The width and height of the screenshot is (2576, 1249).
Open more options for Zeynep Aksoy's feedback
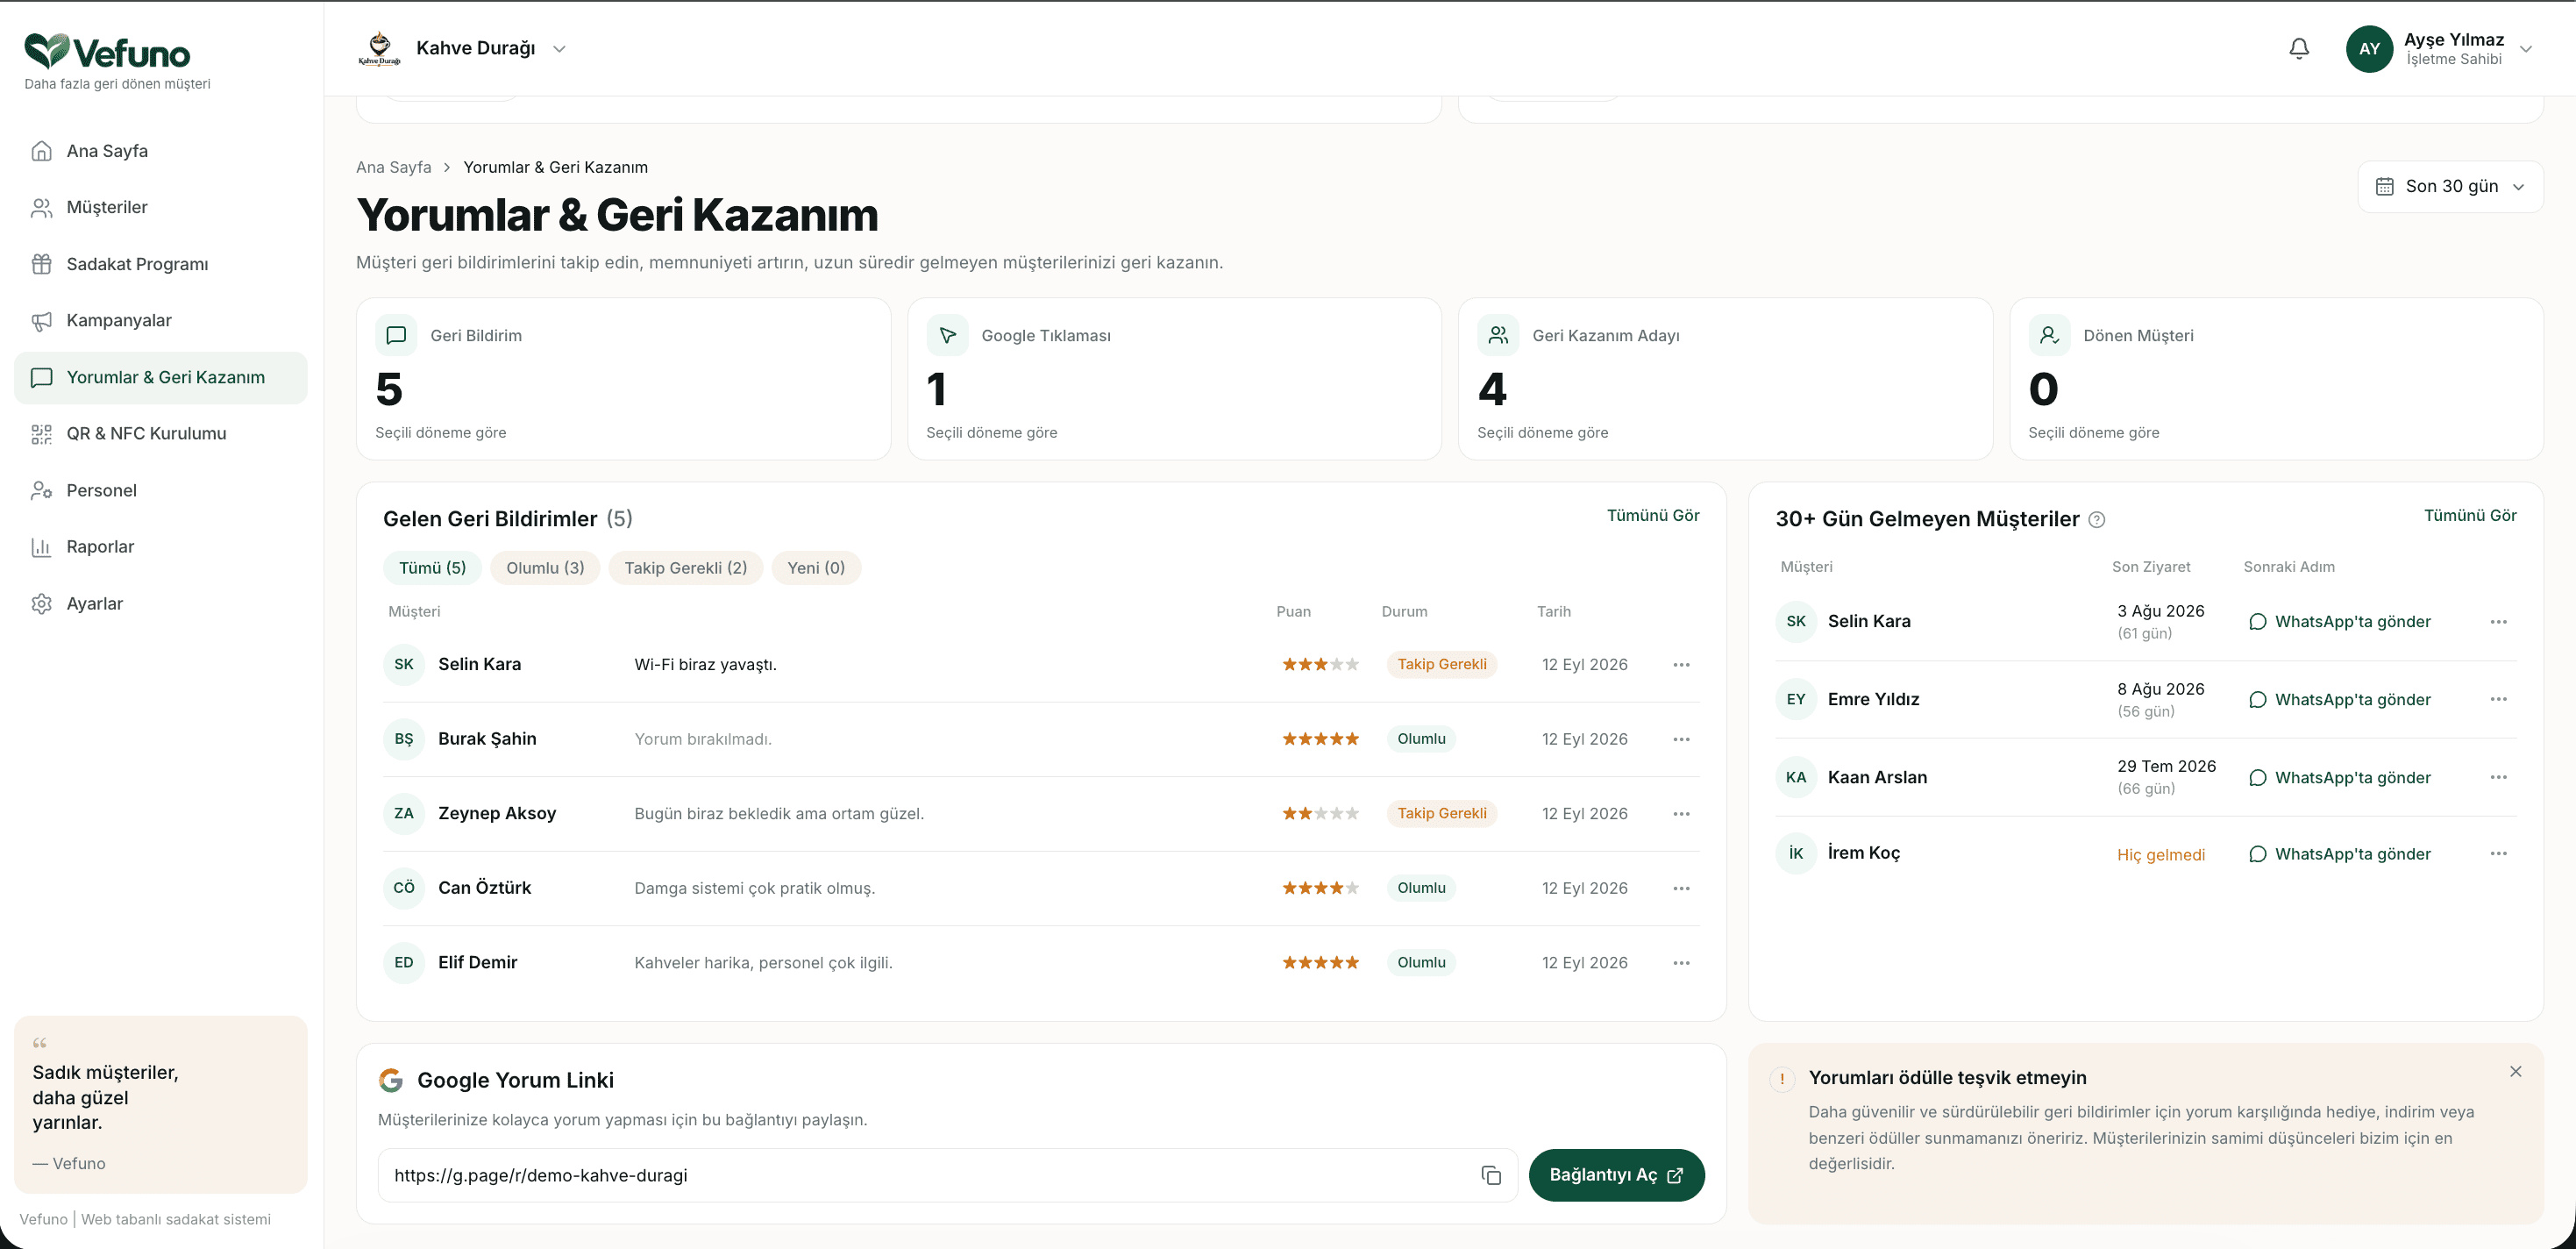coord(1681,814)
